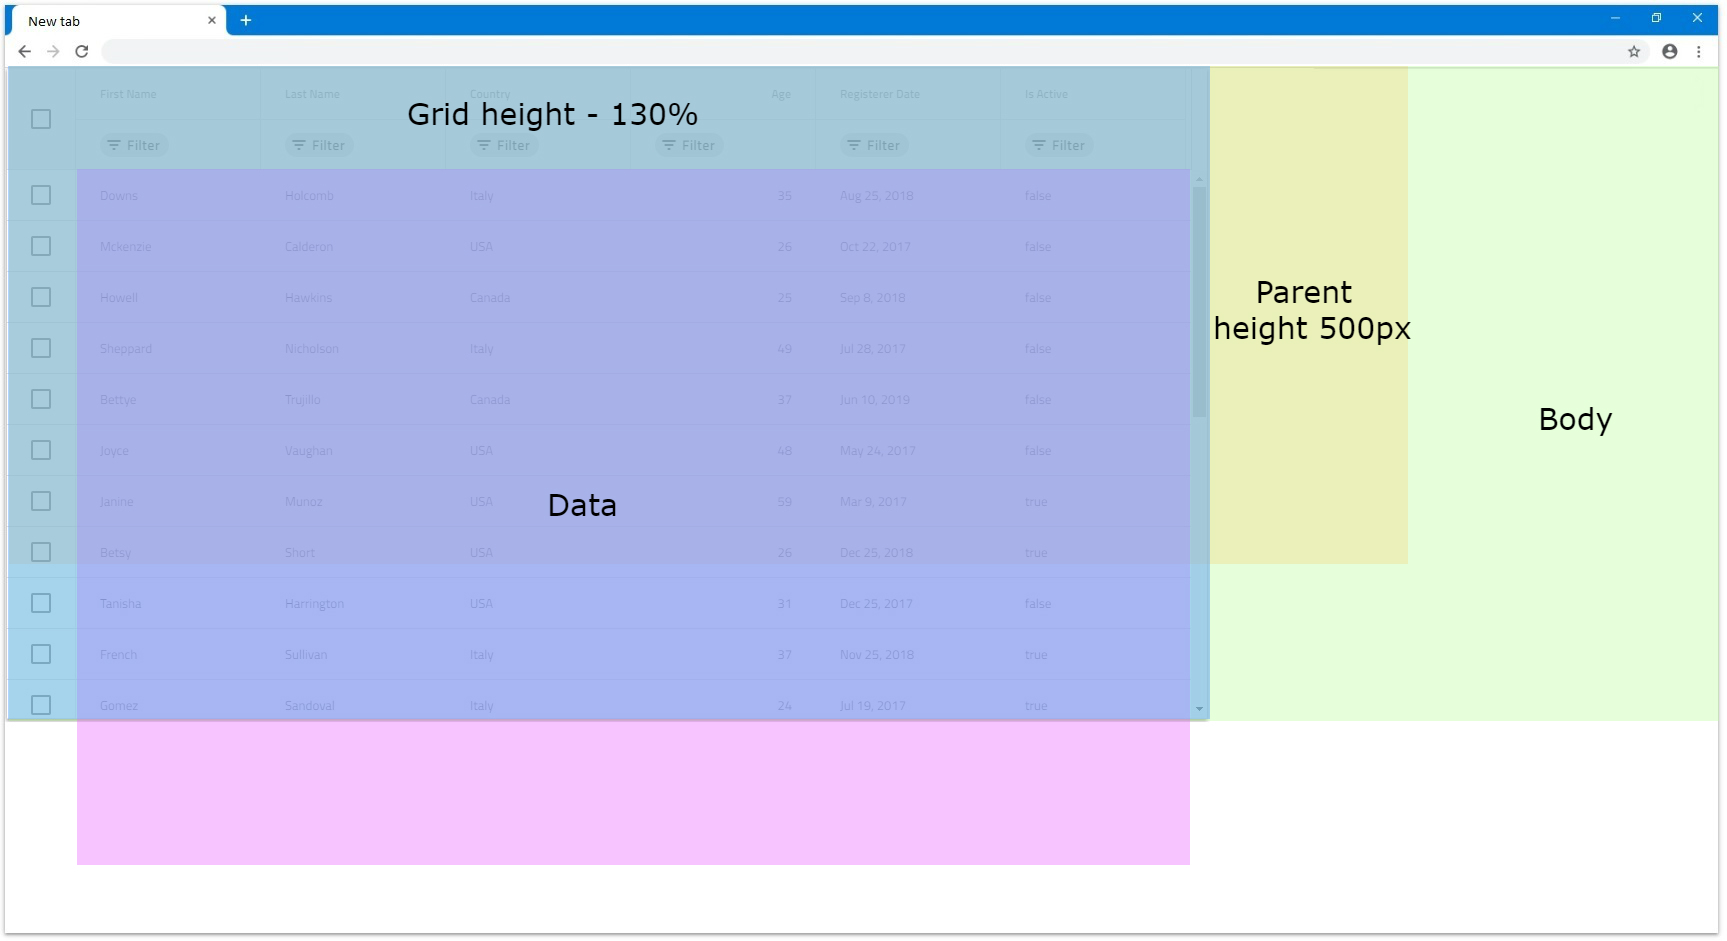Click the Last Name column header
Viewport: 1727px width, 941px height.
[x=312, y=94]
